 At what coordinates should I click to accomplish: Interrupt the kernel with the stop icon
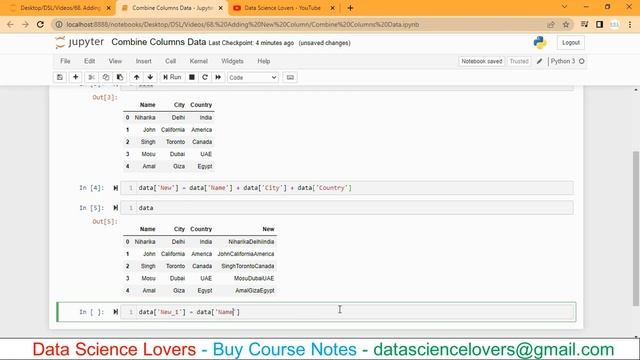(191, 77)
